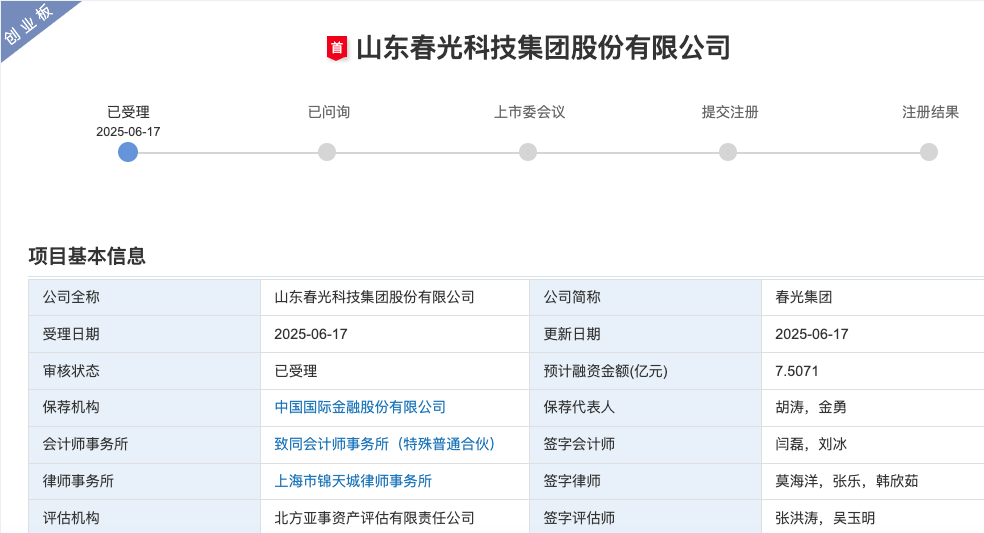Click the signing lawyers 莫海洋，张乐，韩欣茹
Image resolution: width=984 pixels, height=533 pixels.
(x=847, y=481)
